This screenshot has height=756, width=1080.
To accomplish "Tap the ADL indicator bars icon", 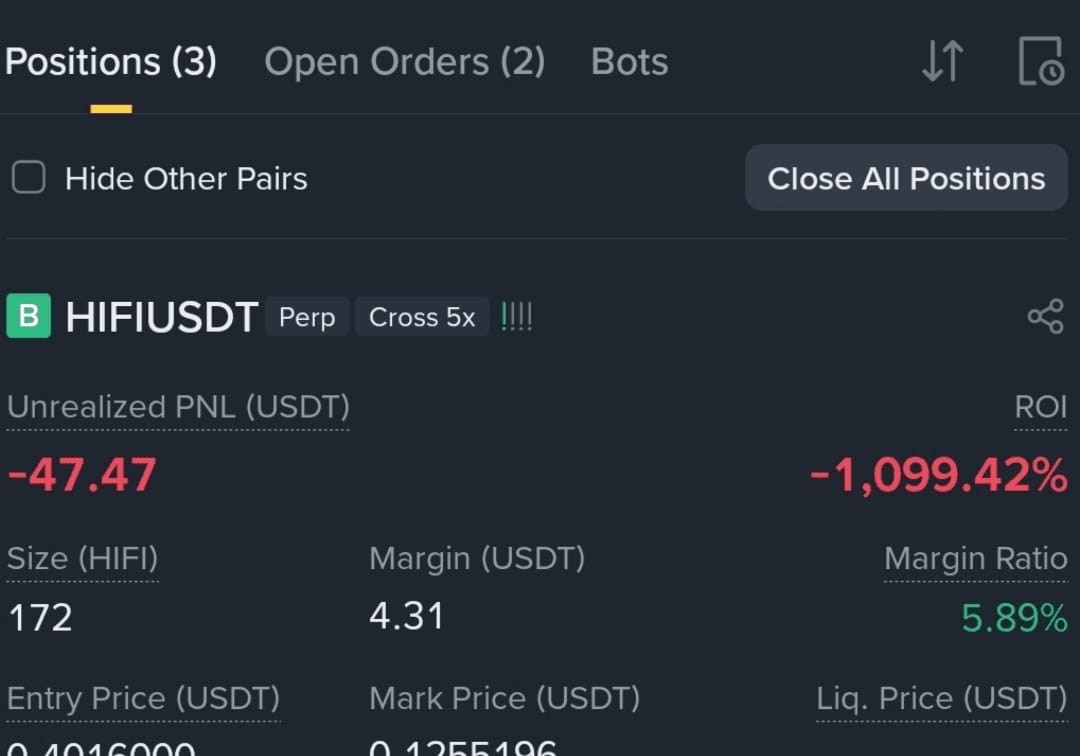I will click(x=516, y=317).
